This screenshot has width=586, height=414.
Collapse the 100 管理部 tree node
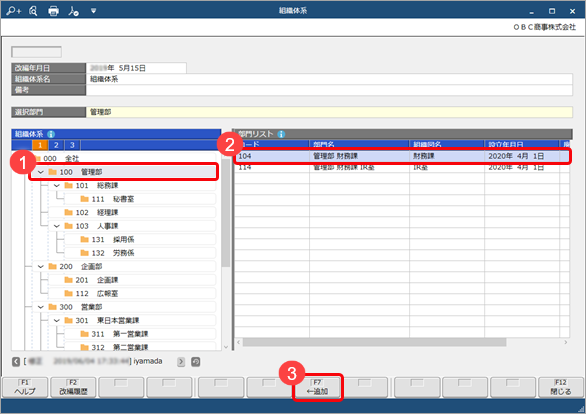[41, 172]
